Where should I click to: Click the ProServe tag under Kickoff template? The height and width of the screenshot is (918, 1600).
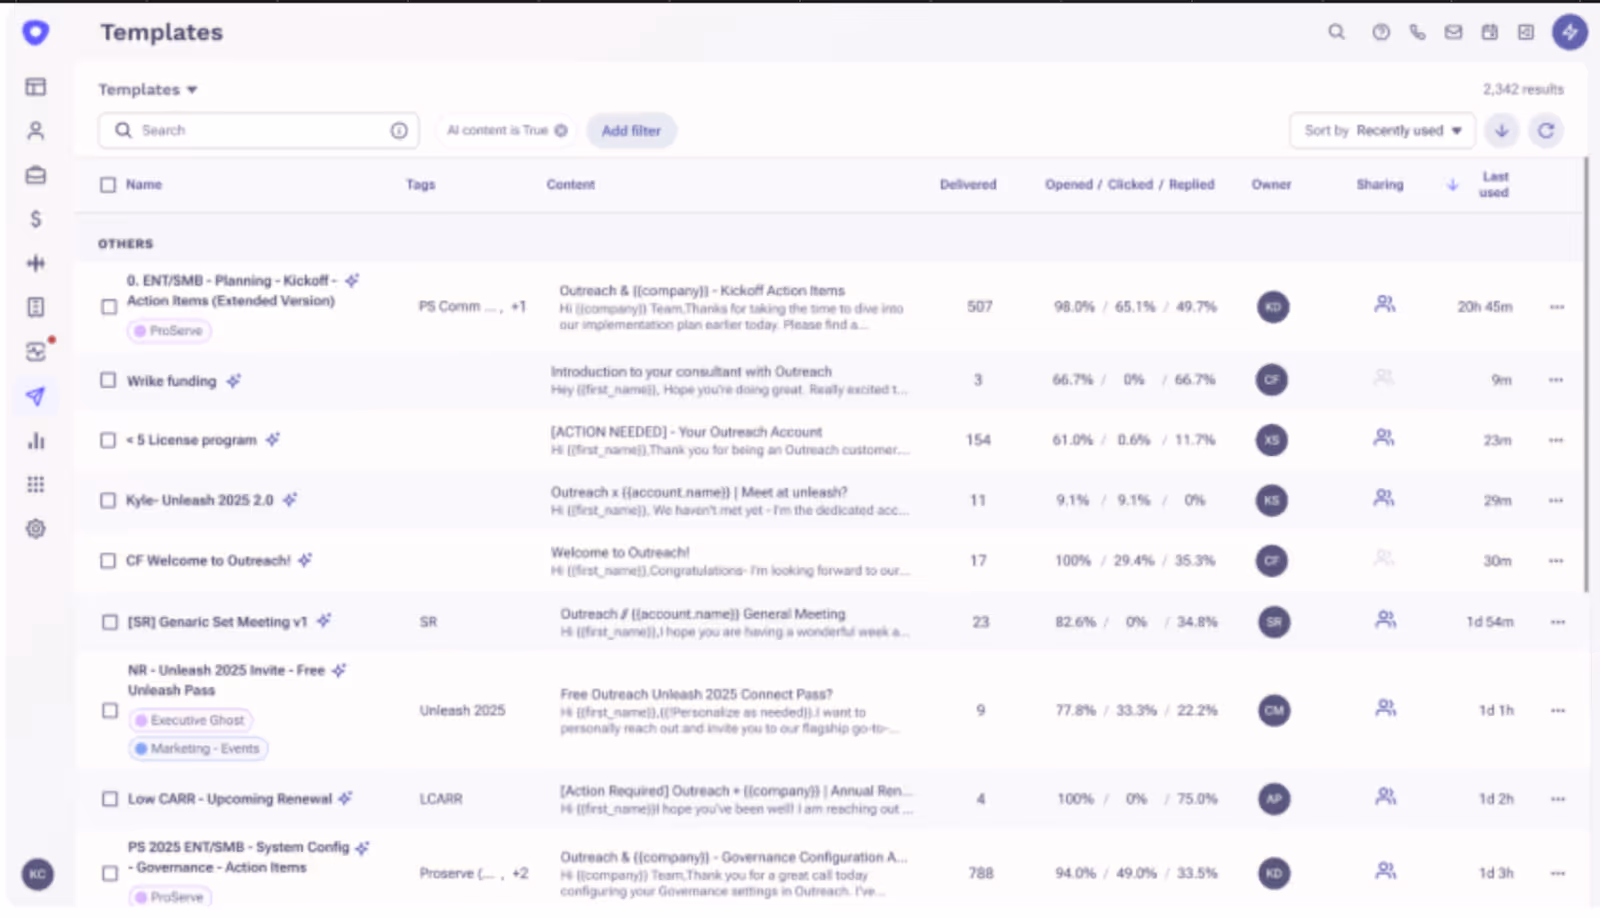(169, 331)
